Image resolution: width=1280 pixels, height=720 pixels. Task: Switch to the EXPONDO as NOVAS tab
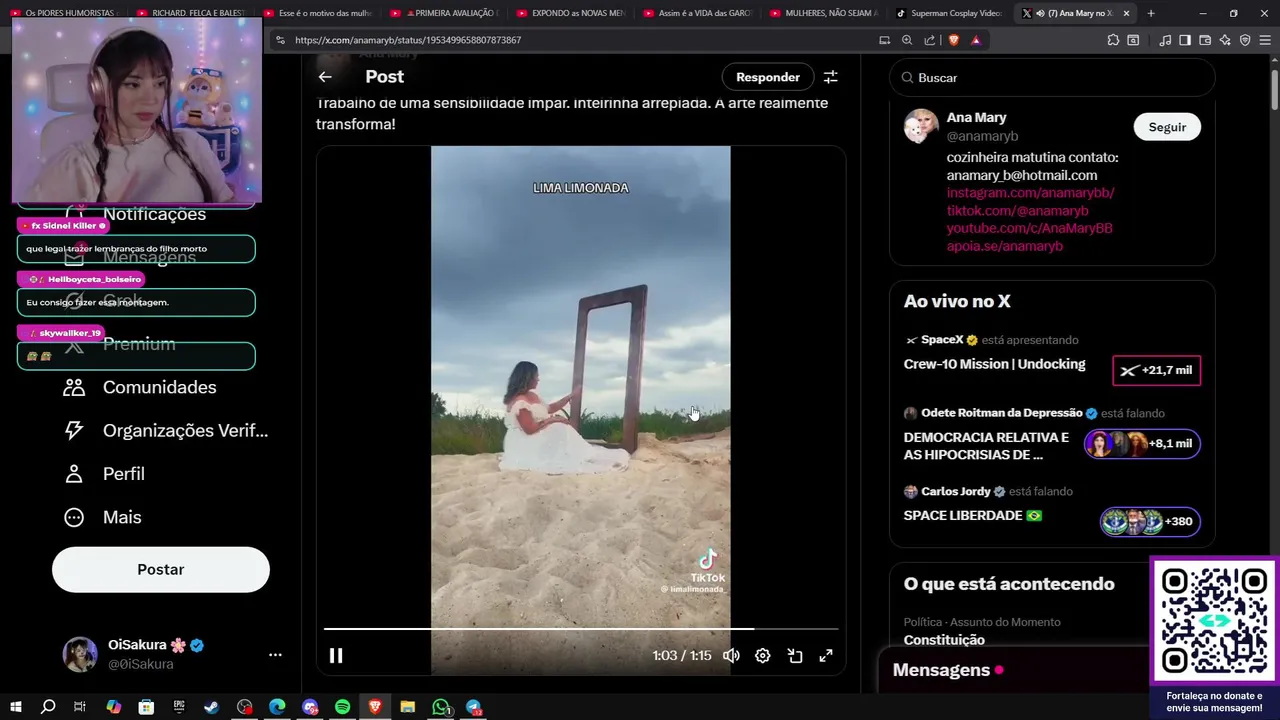pyautogui.click(x=570, y=13)
